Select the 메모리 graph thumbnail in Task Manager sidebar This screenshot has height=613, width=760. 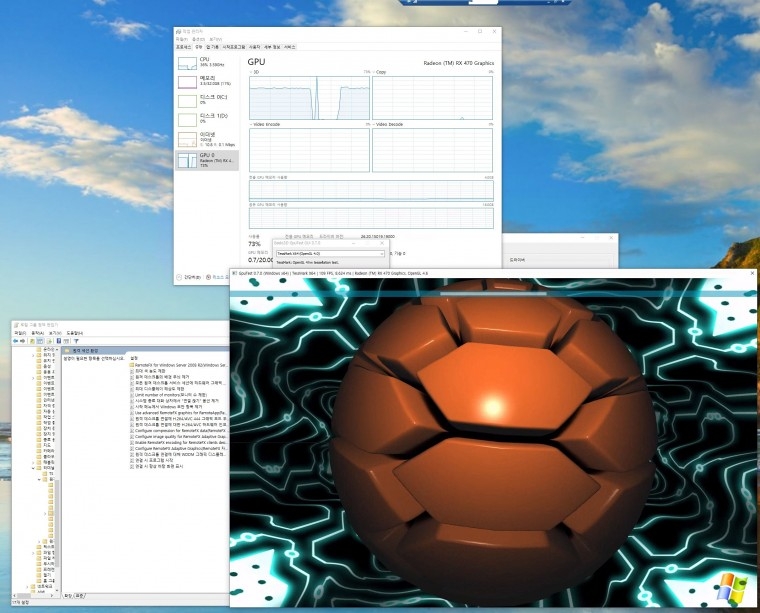[187, 82]
